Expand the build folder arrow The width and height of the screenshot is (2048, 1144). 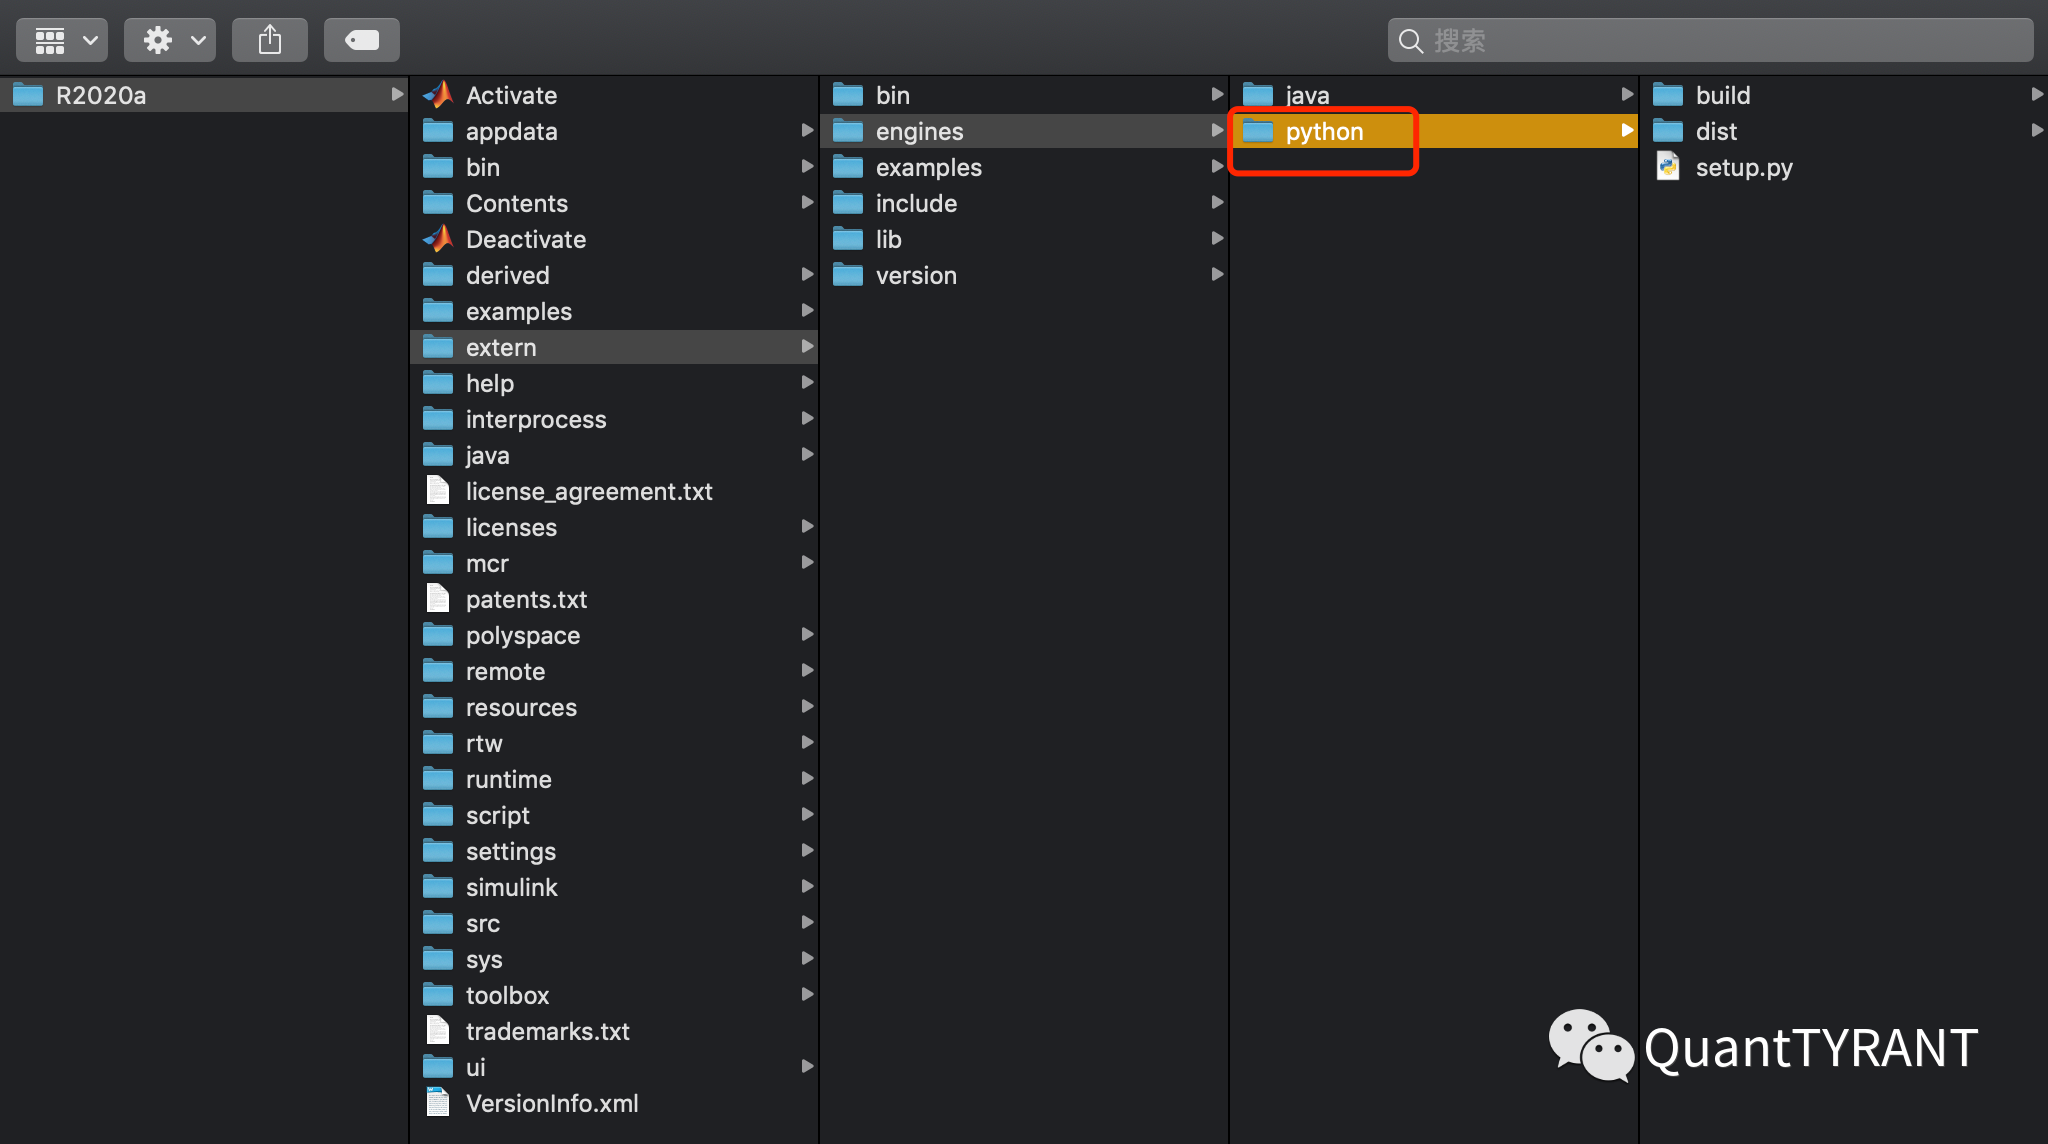[x=2037, y=94]
